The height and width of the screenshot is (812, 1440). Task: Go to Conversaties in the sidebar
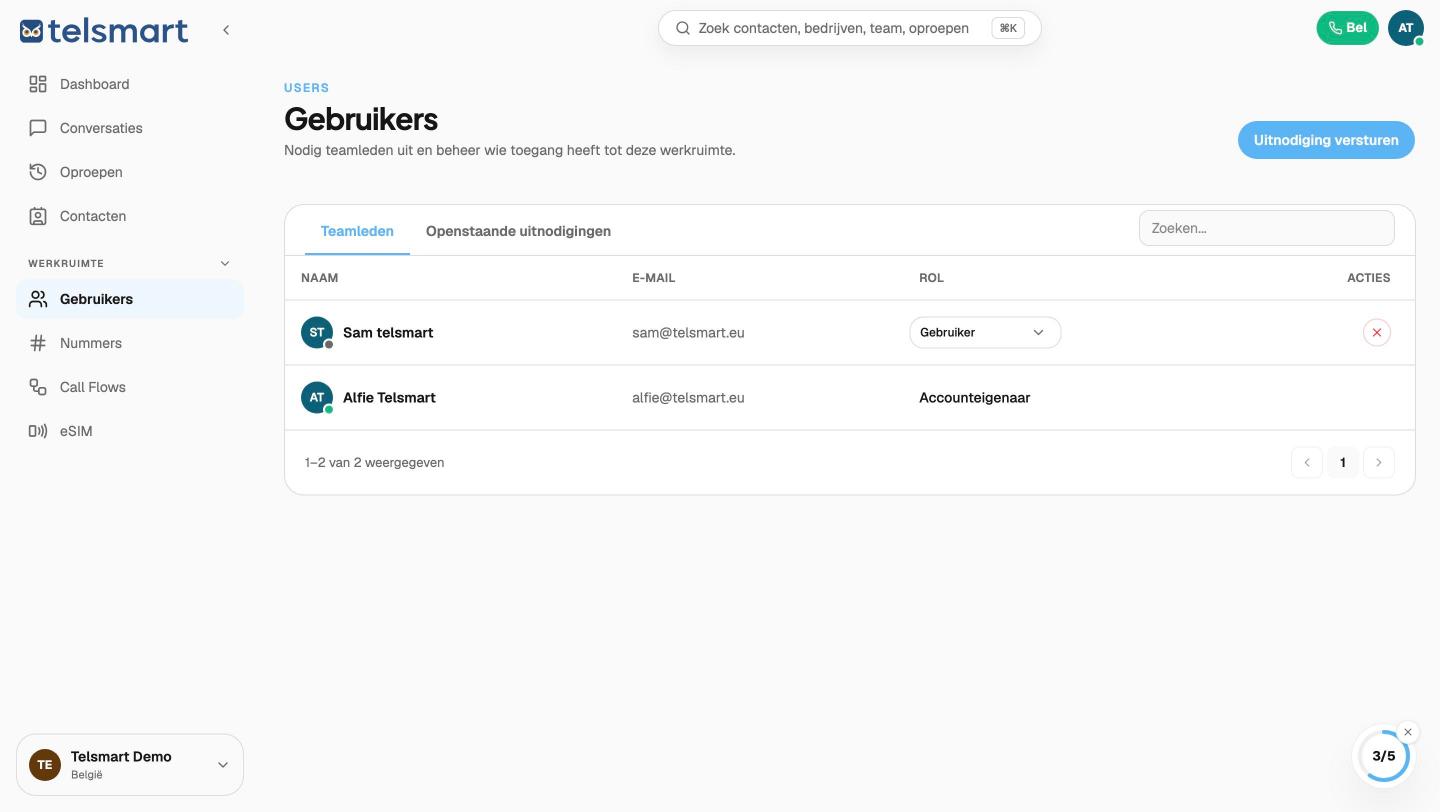point(130,128)
